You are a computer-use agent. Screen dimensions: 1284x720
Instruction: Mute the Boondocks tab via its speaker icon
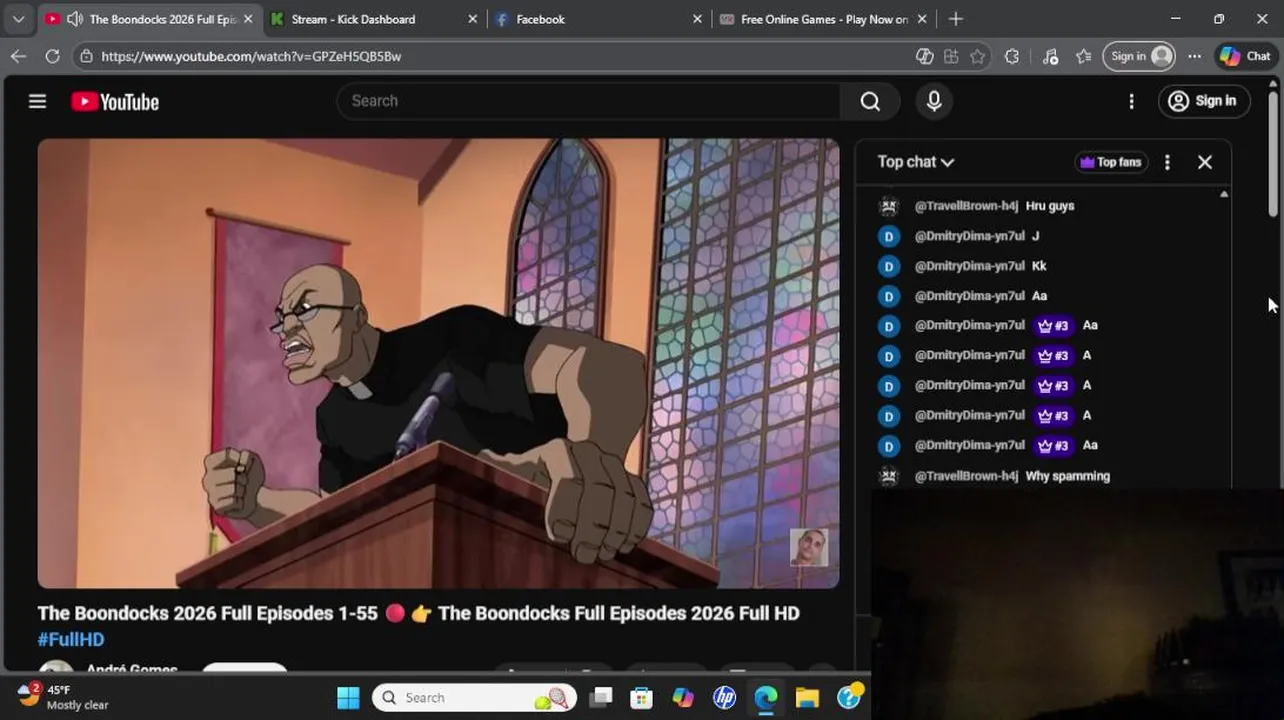pos(74,19)
